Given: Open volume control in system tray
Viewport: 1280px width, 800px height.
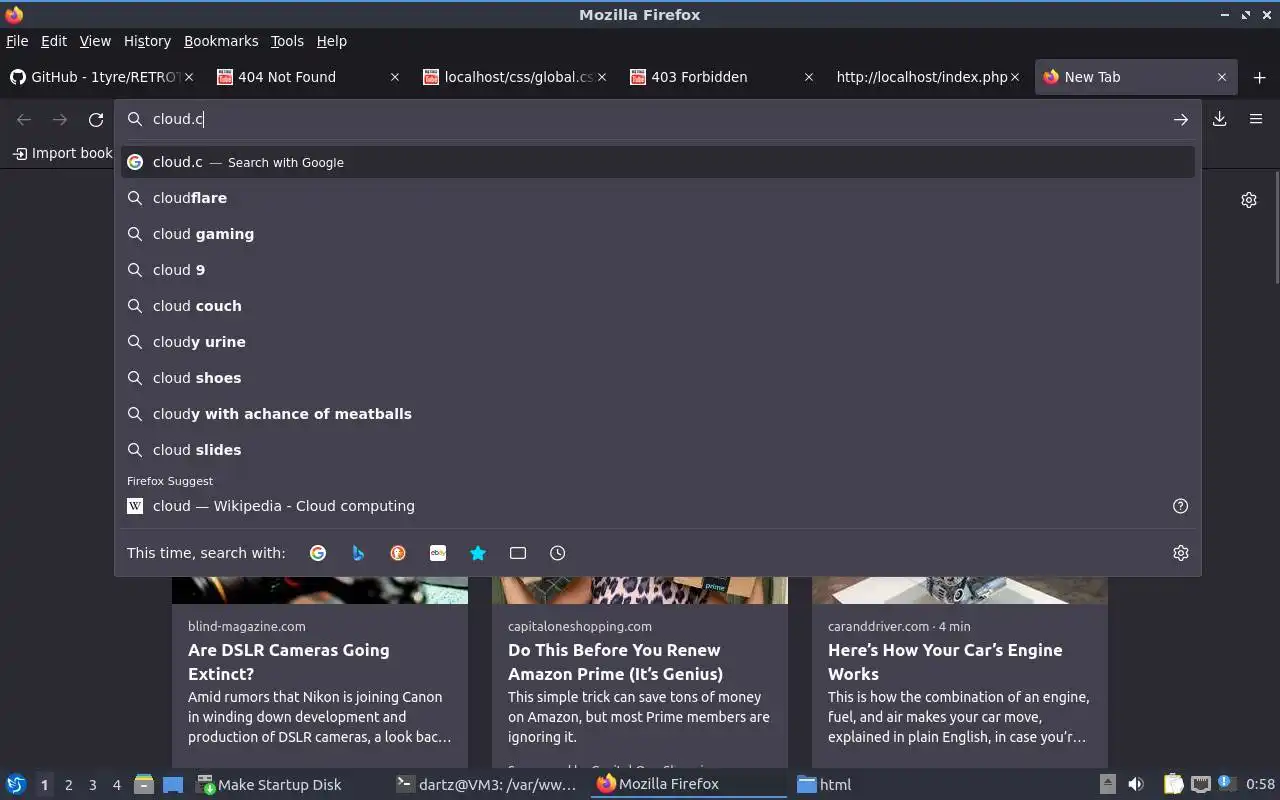Looking at the screenshot, I should [1136, 784].
